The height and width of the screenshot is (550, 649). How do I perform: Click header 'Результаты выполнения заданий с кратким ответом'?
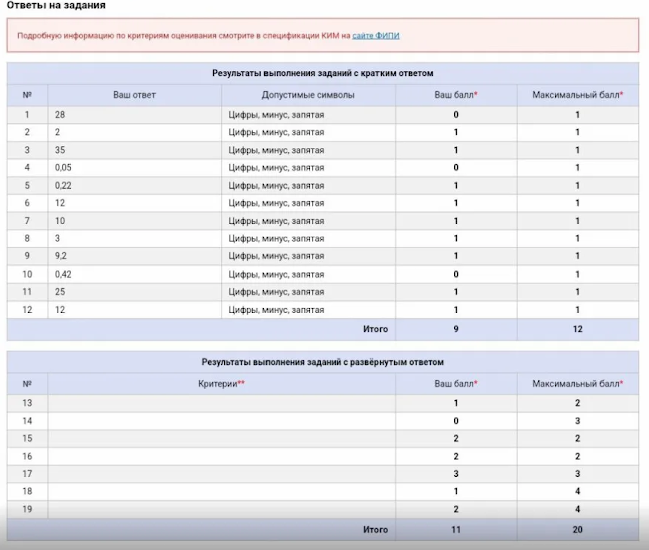[323, 73]
